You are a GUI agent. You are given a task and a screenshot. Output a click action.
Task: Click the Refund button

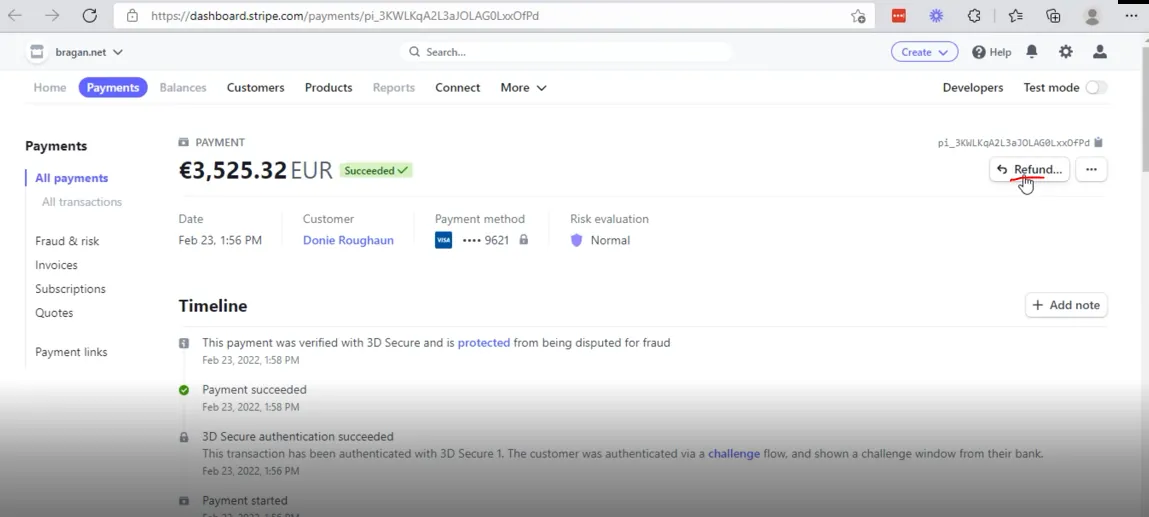[x=1030, y=169]
